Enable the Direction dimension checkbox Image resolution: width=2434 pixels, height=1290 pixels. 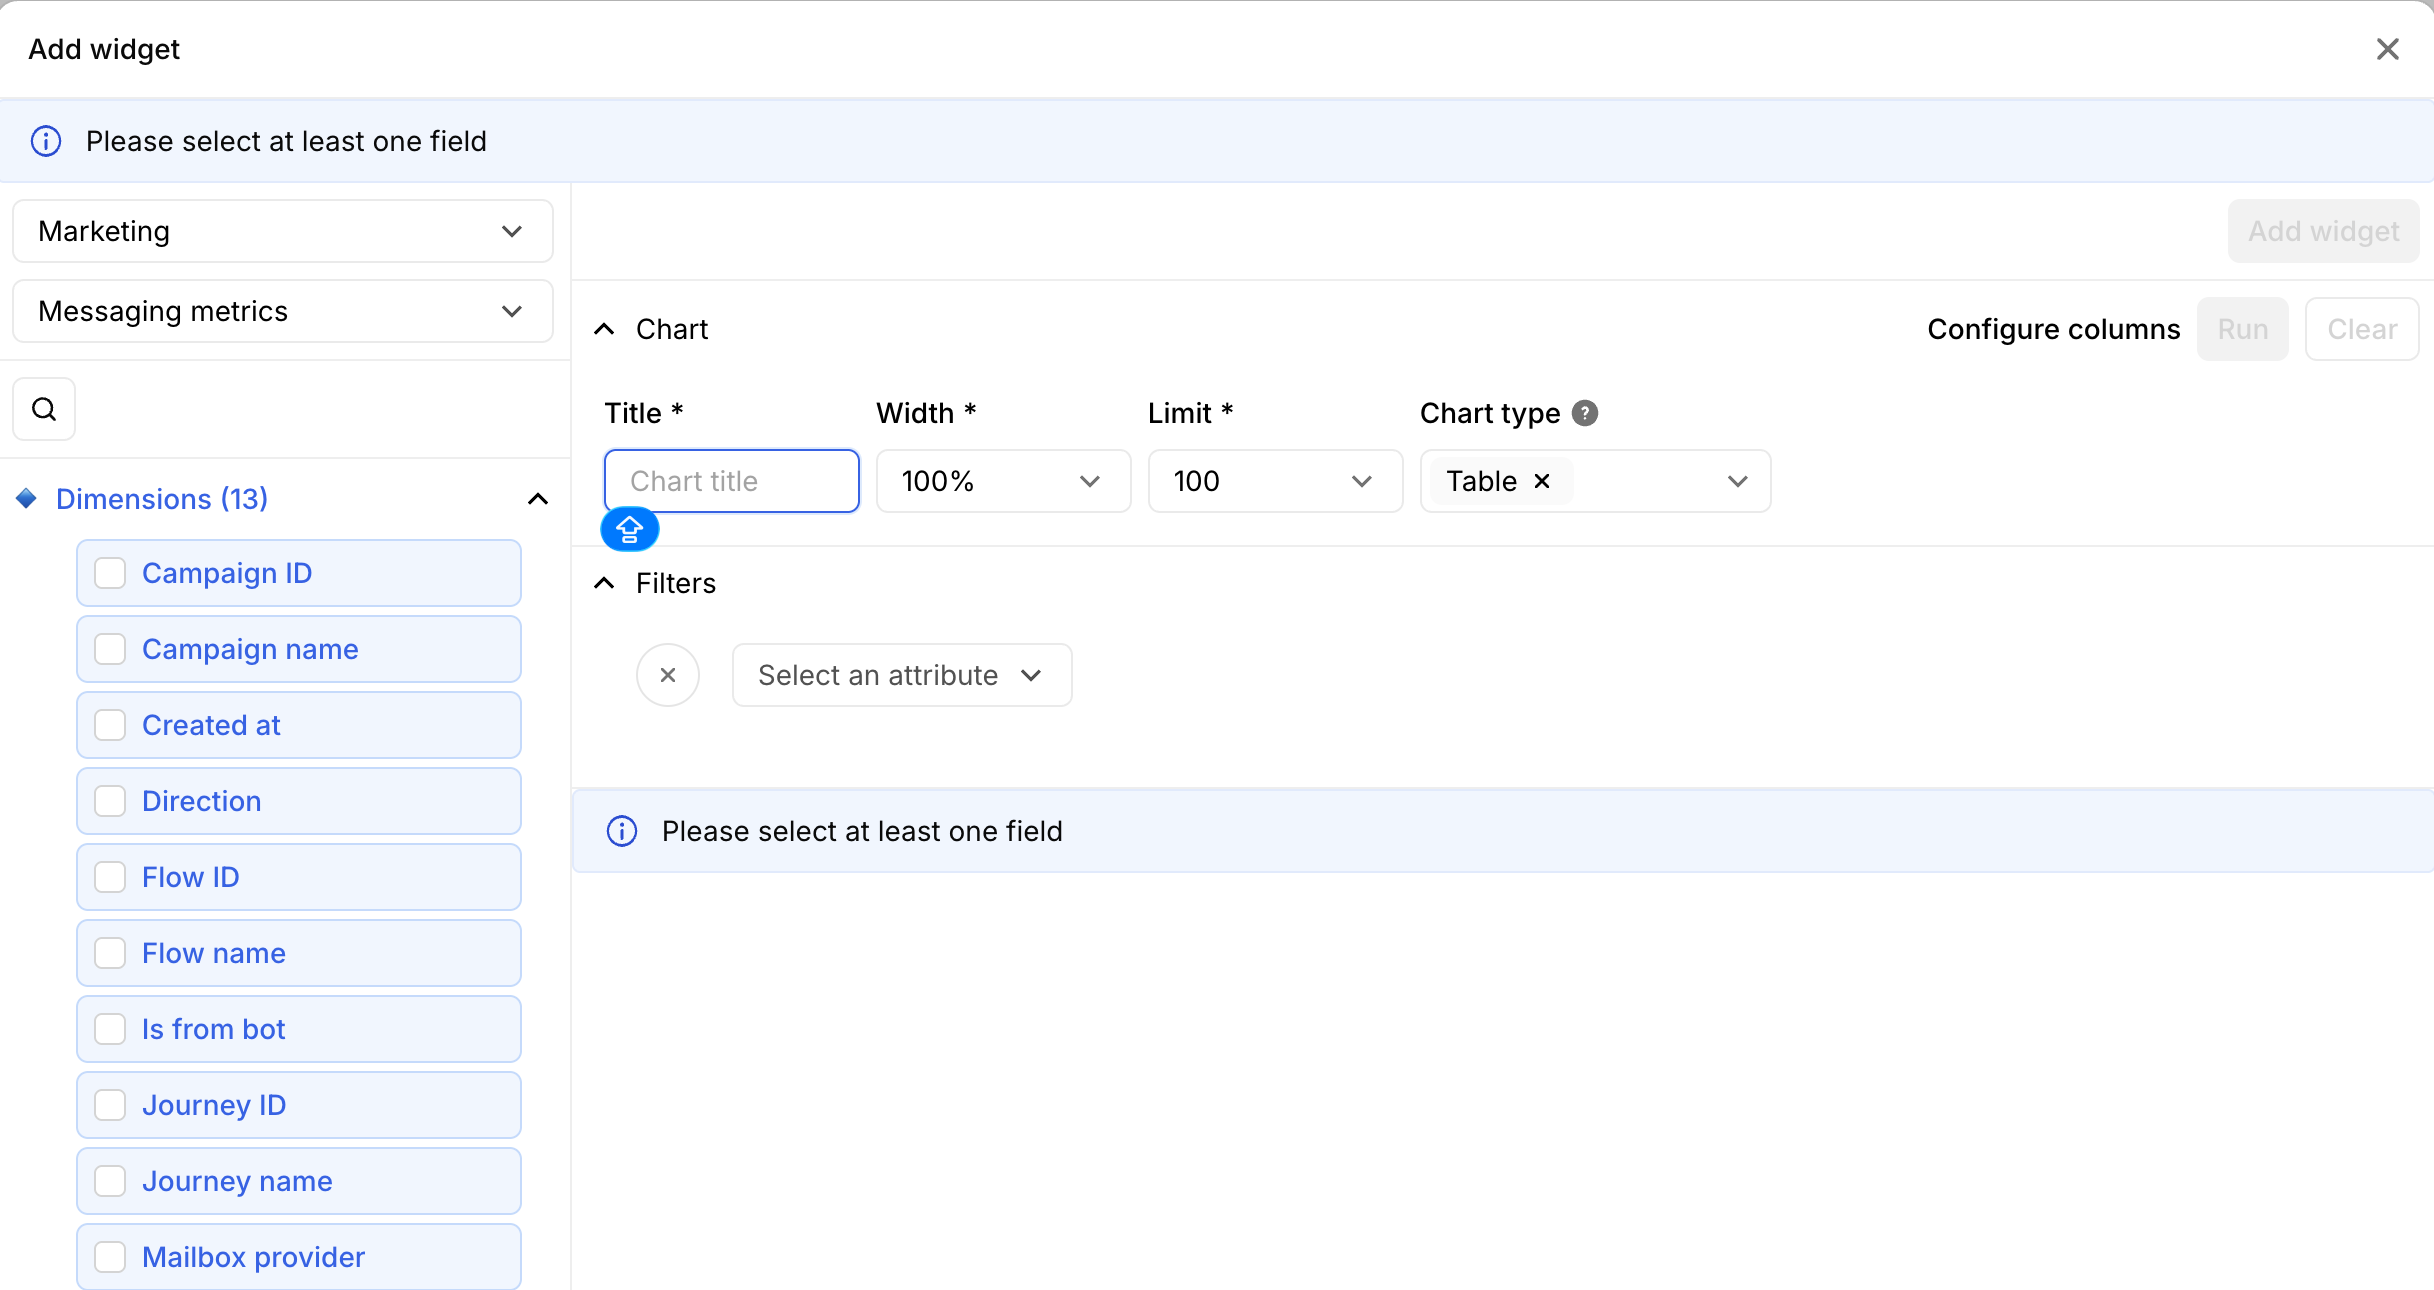[110, 801]
